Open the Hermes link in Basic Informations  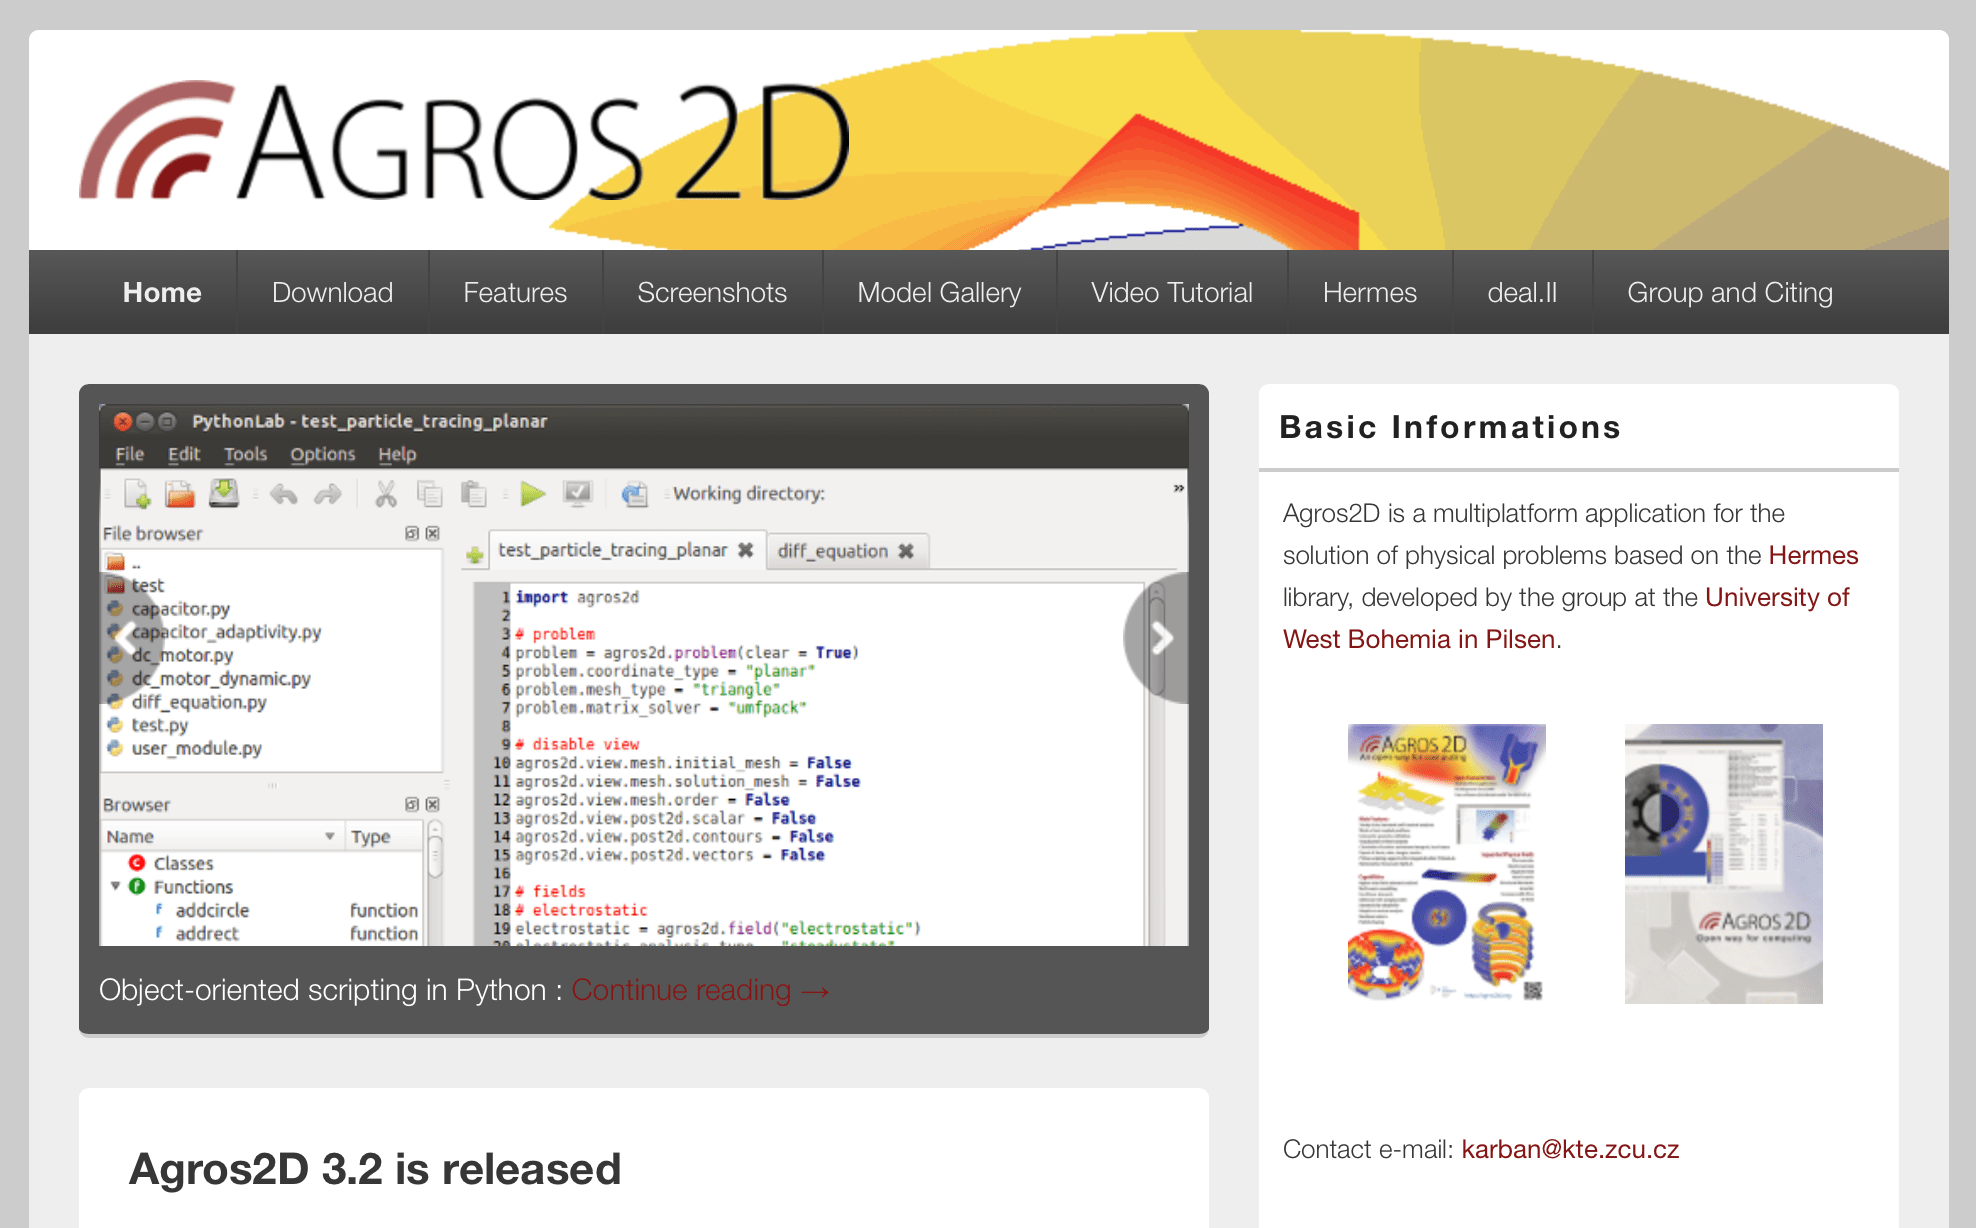click(1813, 555)
